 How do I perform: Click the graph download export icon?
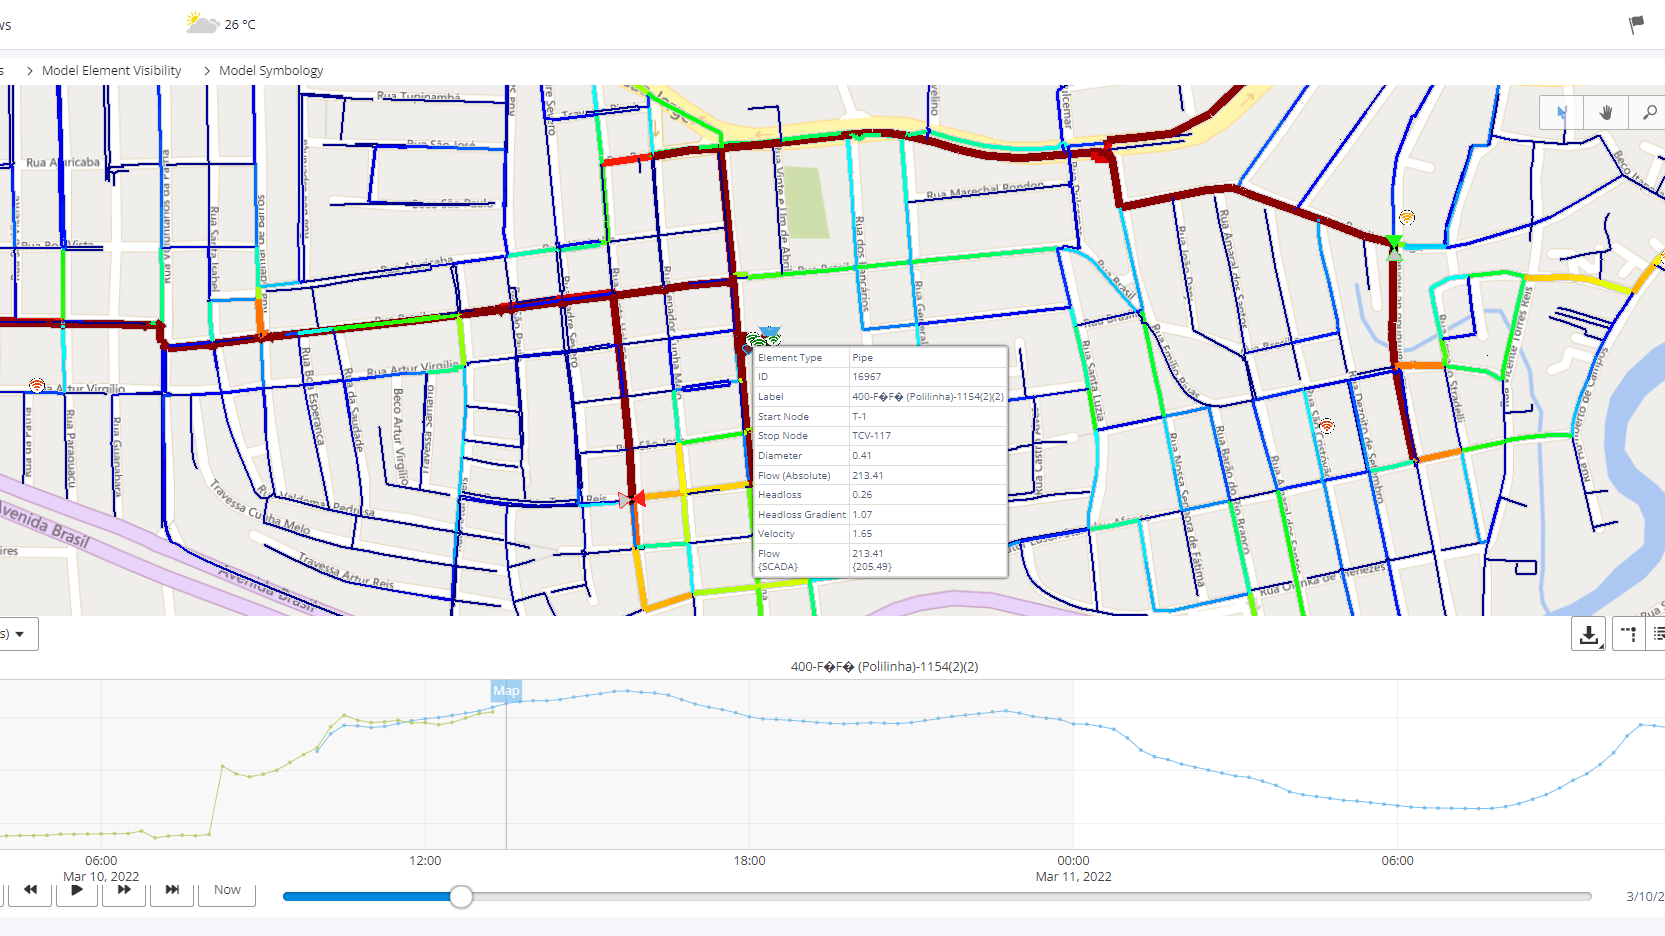click(x=1588, y=634)
